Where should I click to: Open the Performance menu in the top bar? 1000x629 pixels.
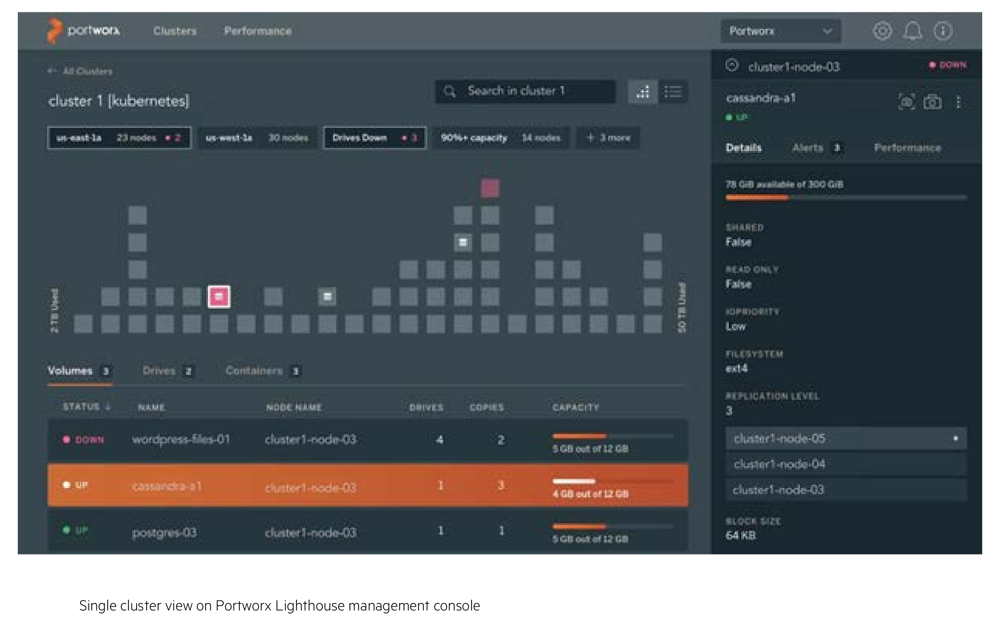click(x=258, y=31)
